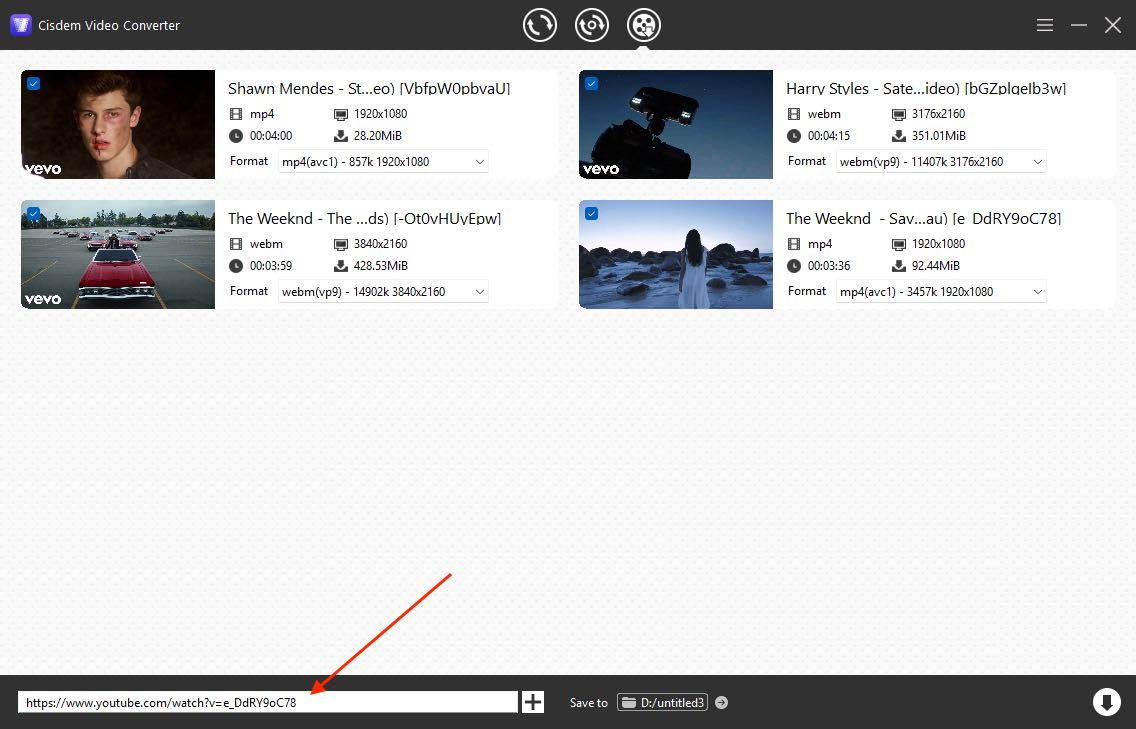
Task: Click the download-size icon beside 351.01MiB
Action: click(898, 136)
